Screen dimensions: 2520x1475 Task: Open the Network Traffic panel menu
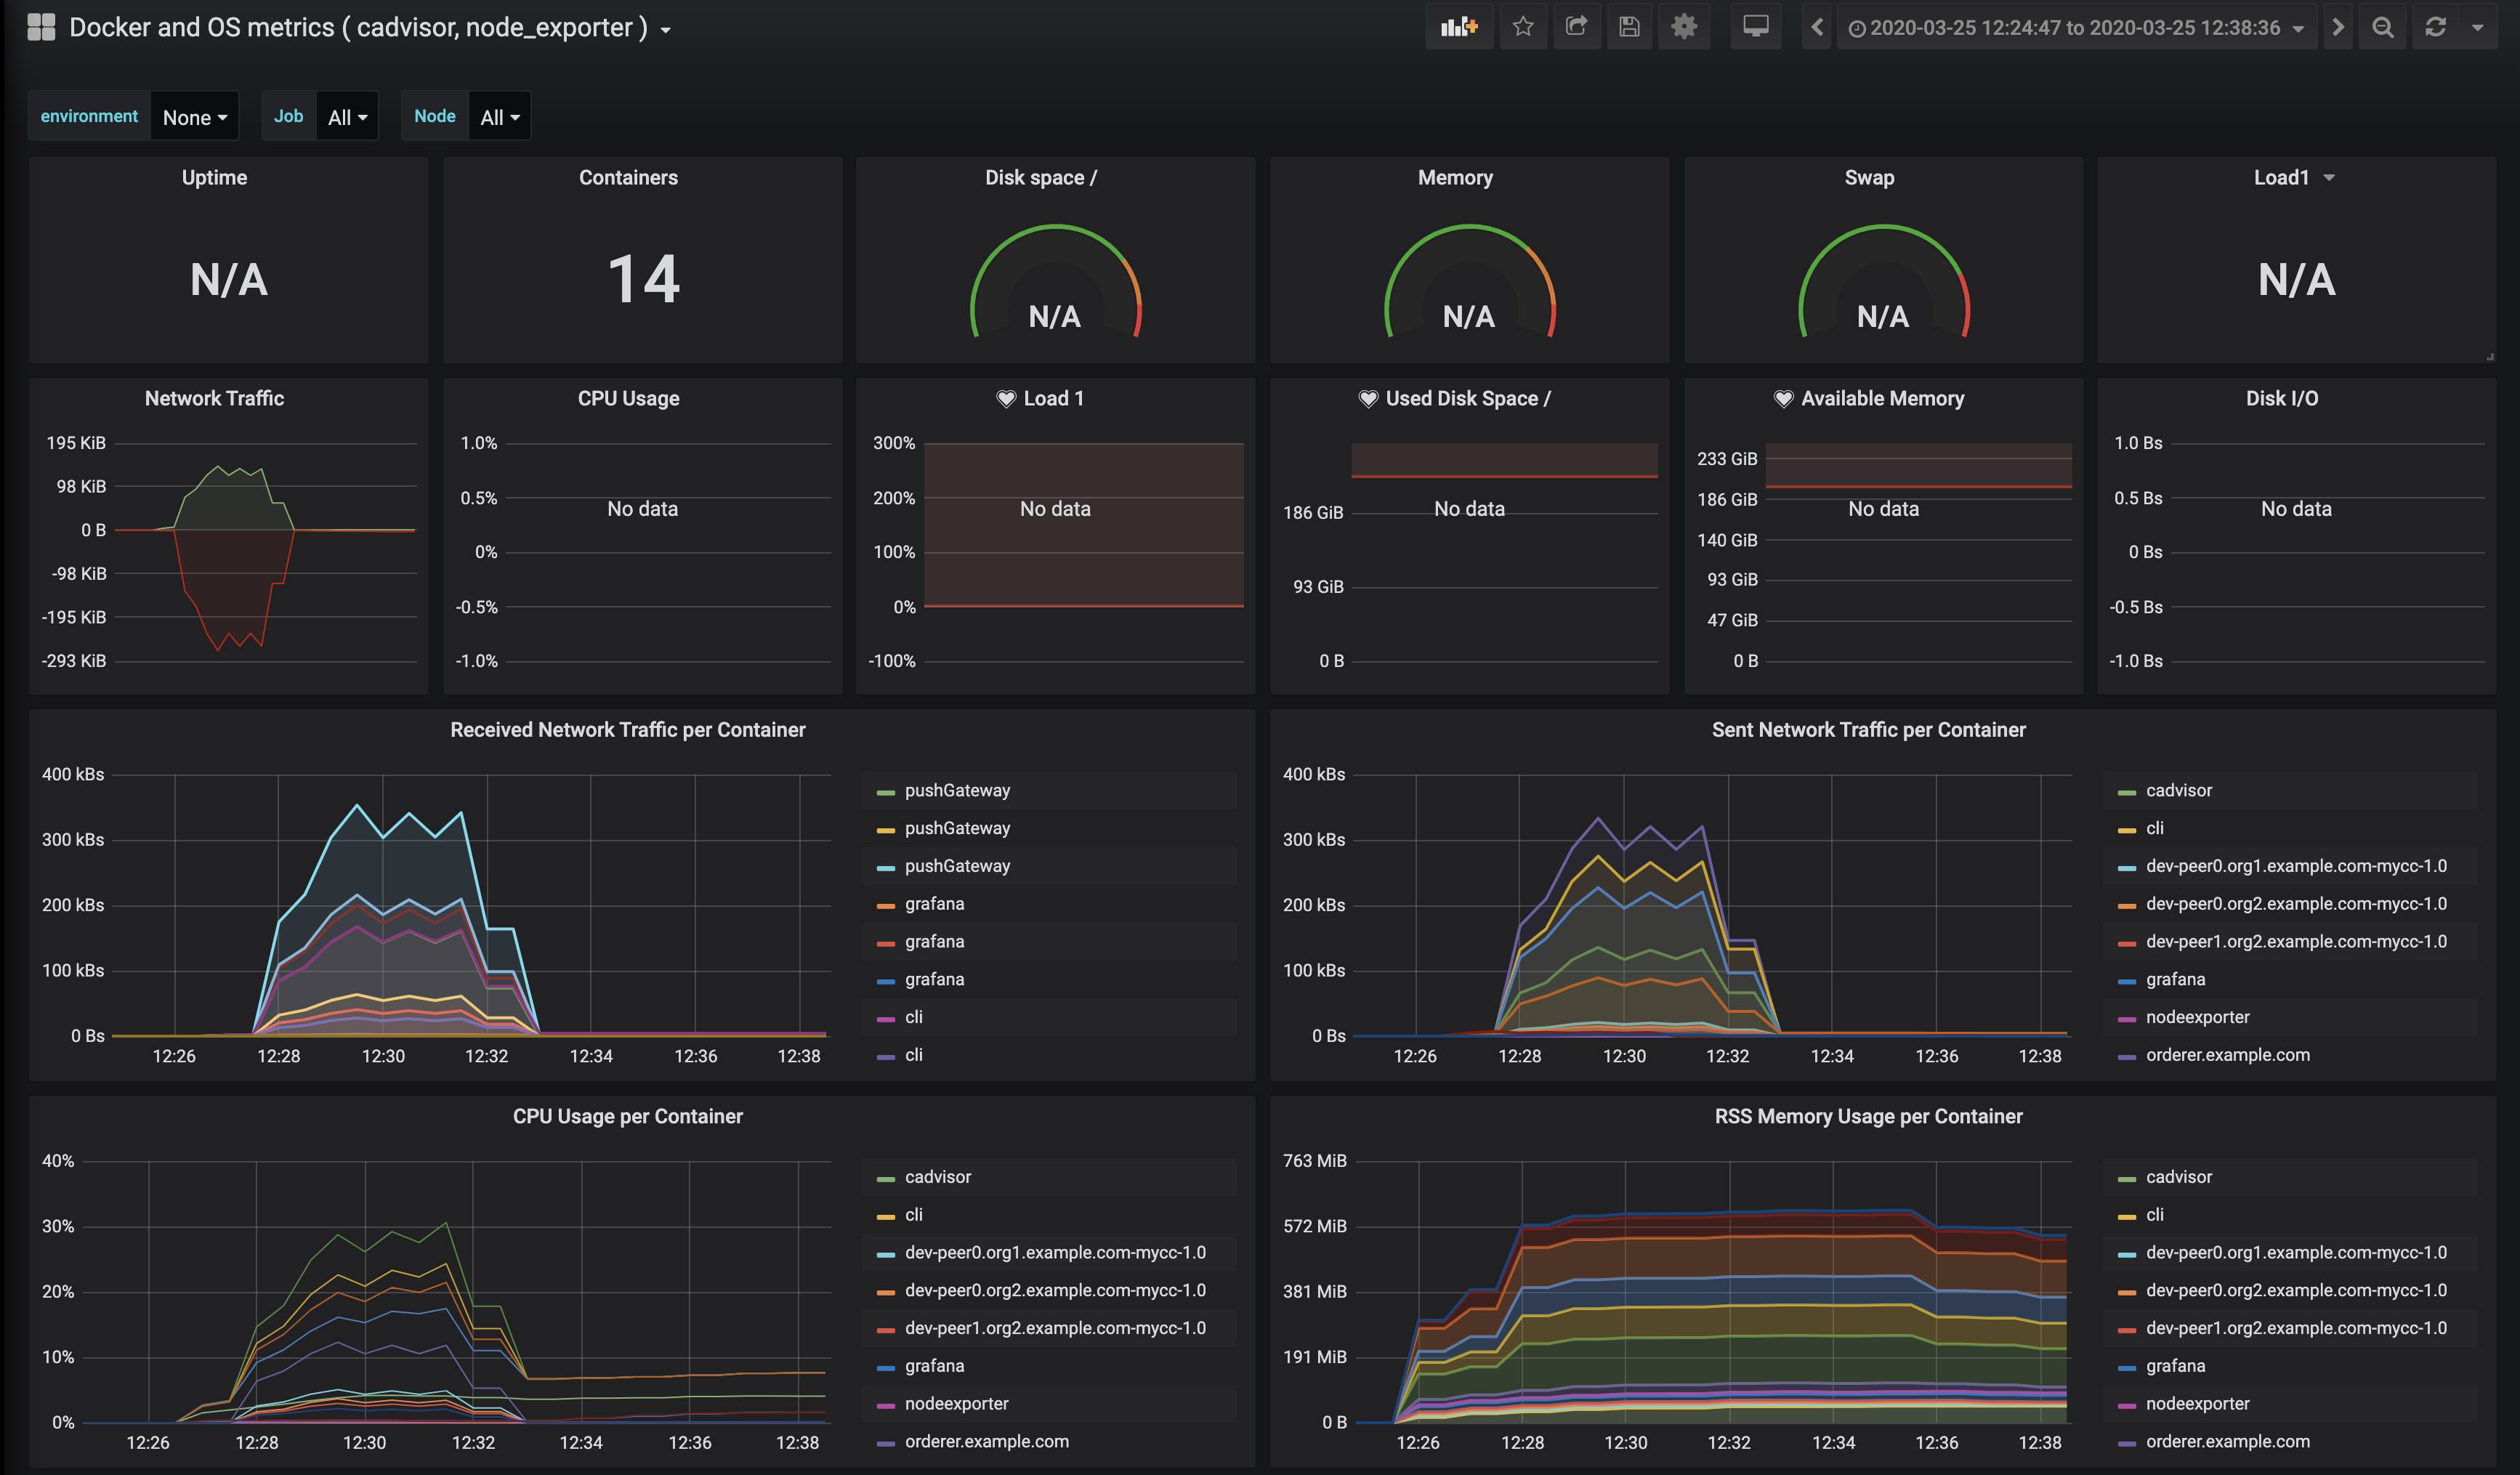tap(214, 398)
